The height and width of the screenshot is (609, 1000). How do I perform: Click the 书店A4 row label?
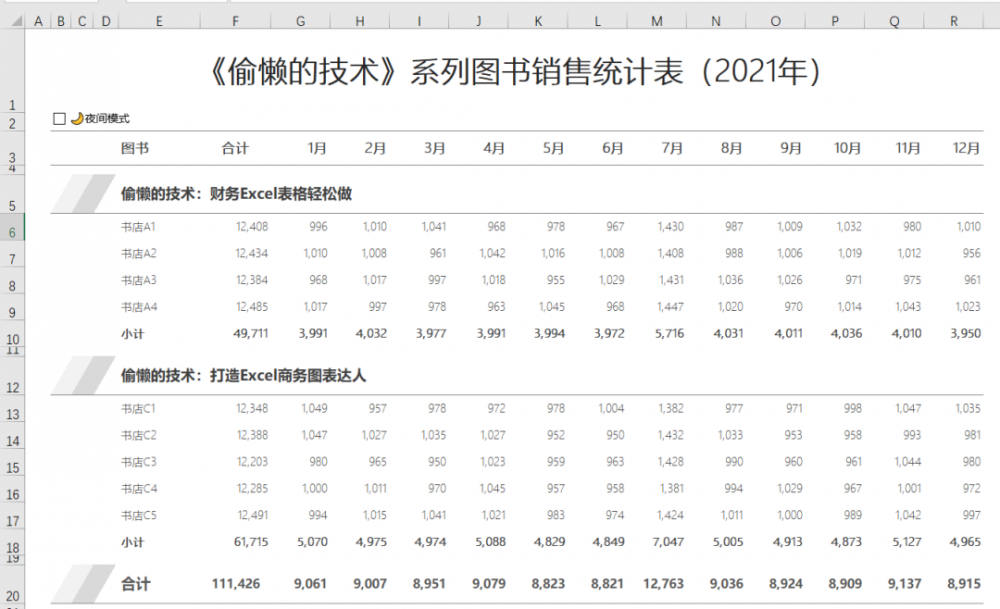(139, 307)
